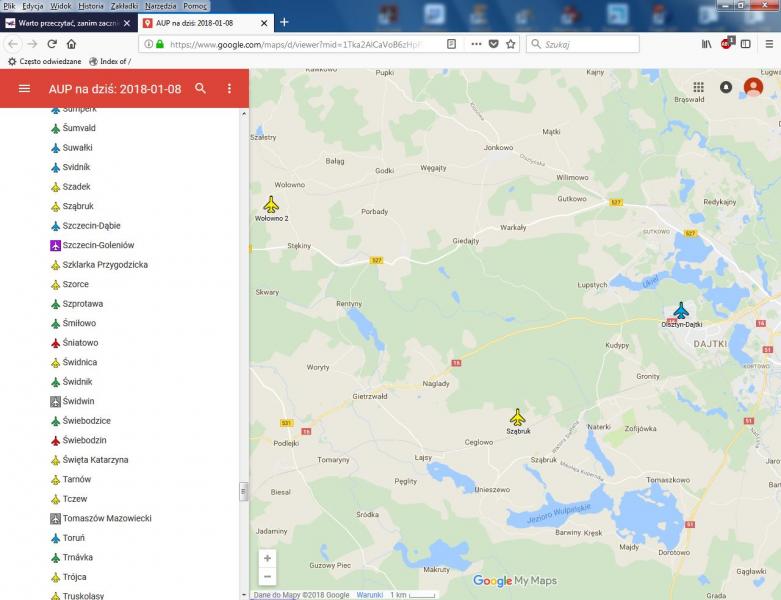Open the Google apps grid
Screen dimensions: 781x600
tap(698, 88)
